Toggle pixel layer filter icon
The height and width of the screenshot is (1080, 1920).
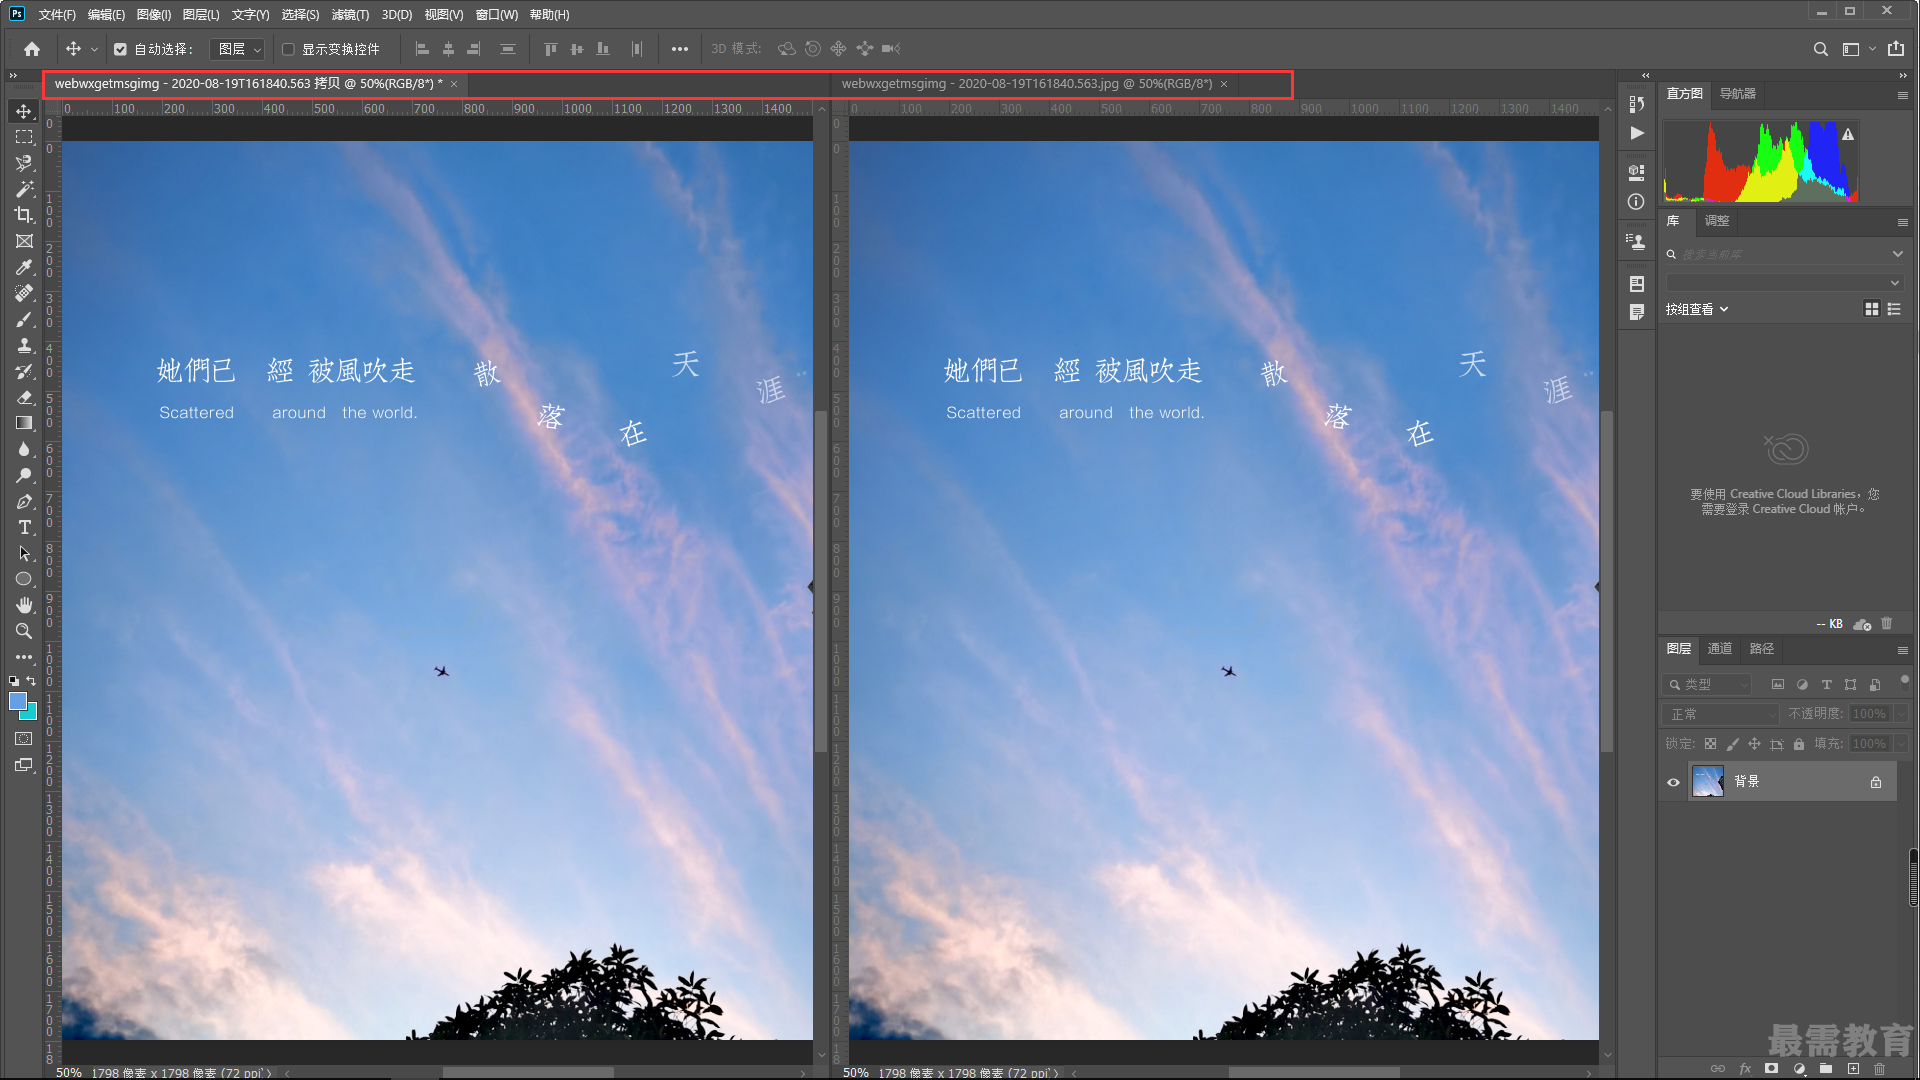point(1778,685)
